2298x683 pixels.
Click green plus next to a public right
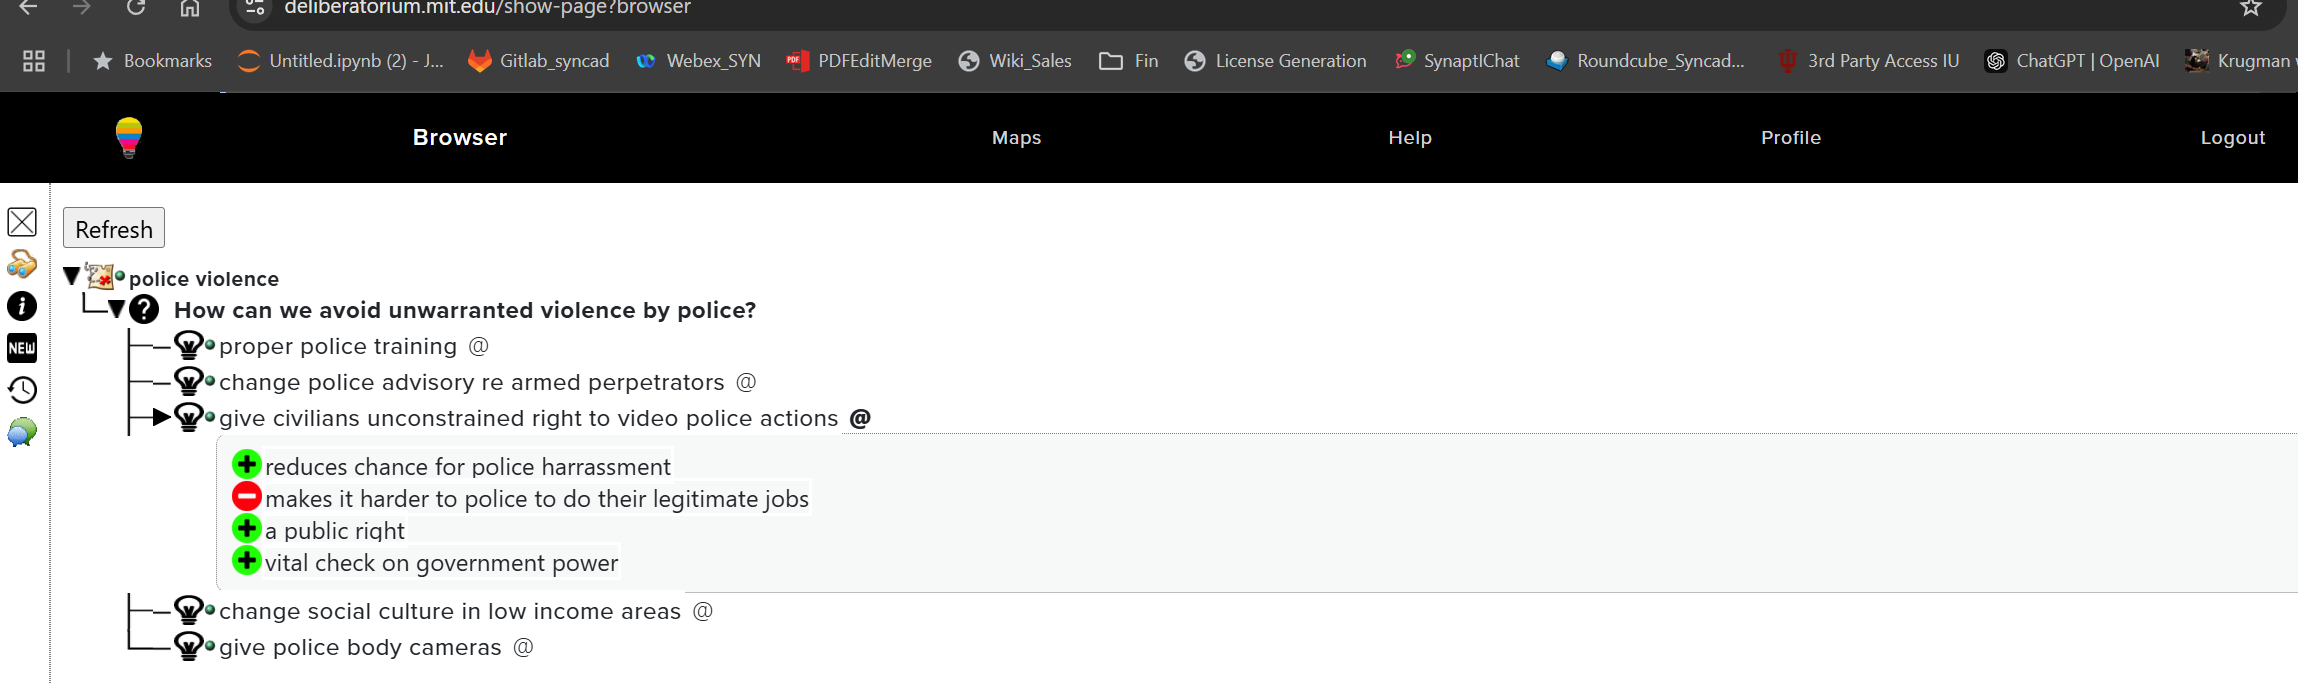(x=247, y=528)
